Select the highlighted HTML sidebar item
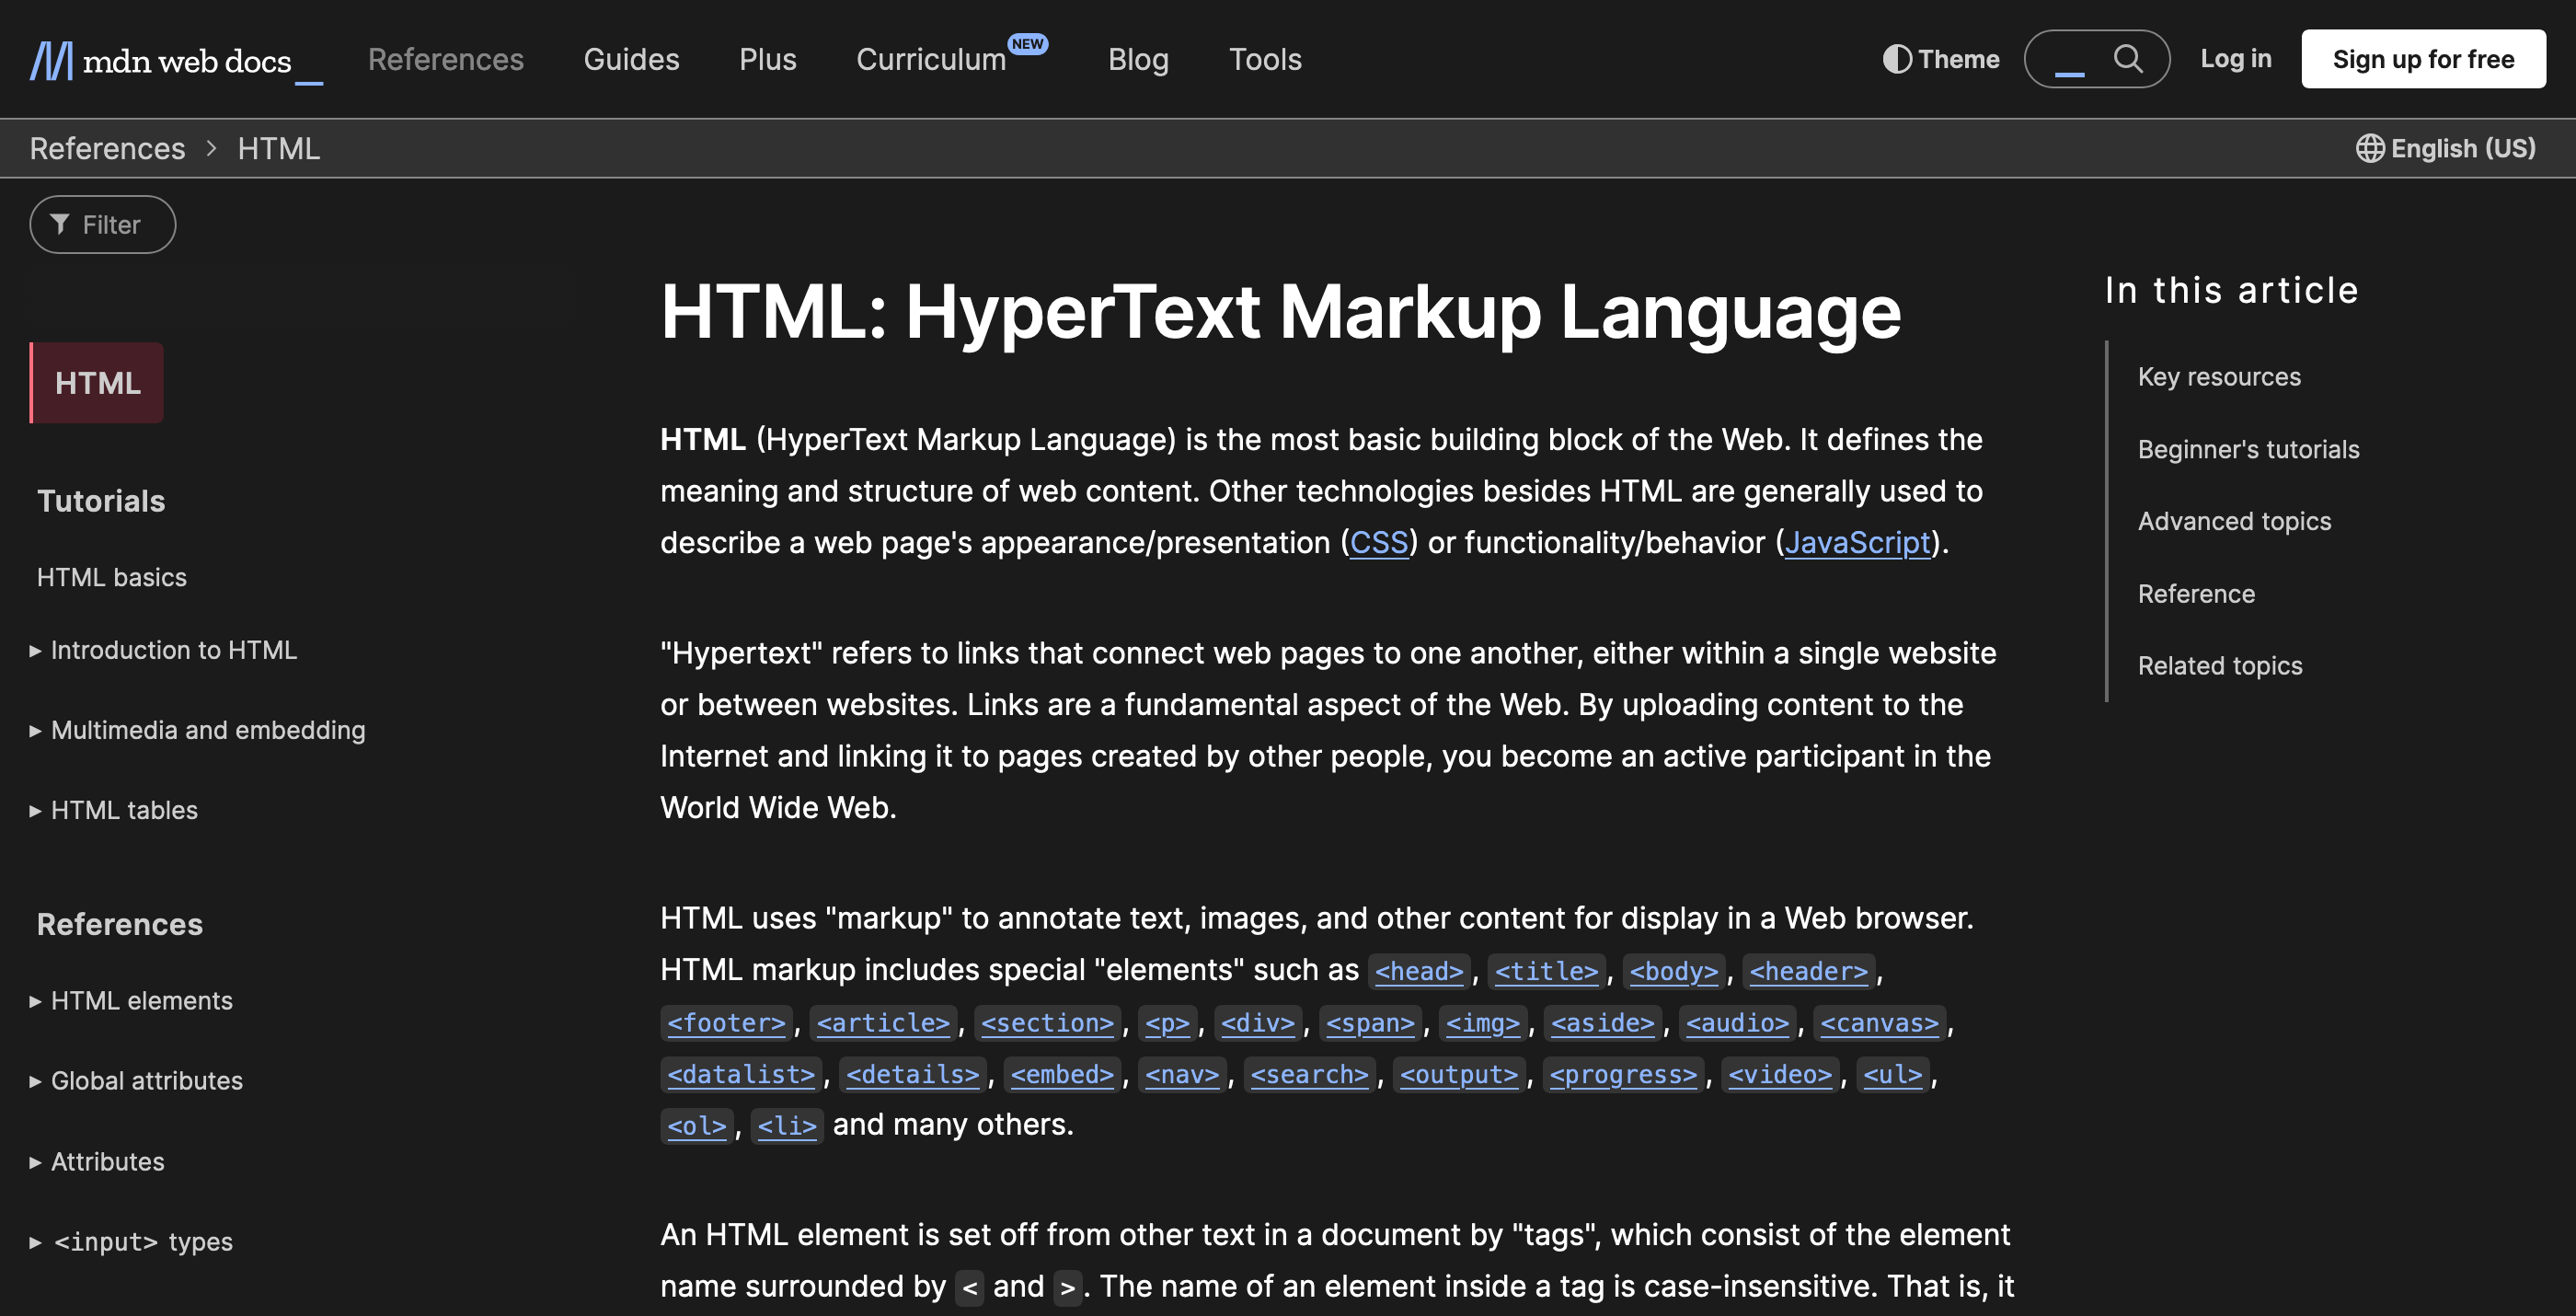2576x1316 pixels. (97, 383)
